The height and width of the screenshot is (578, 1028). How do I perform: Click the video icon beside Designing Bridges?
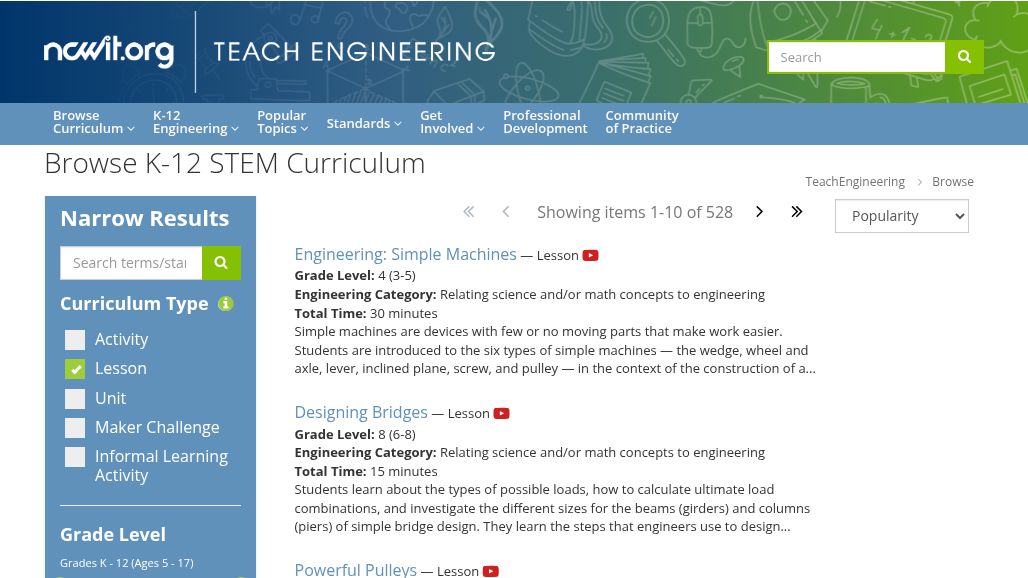pos(502,414)
